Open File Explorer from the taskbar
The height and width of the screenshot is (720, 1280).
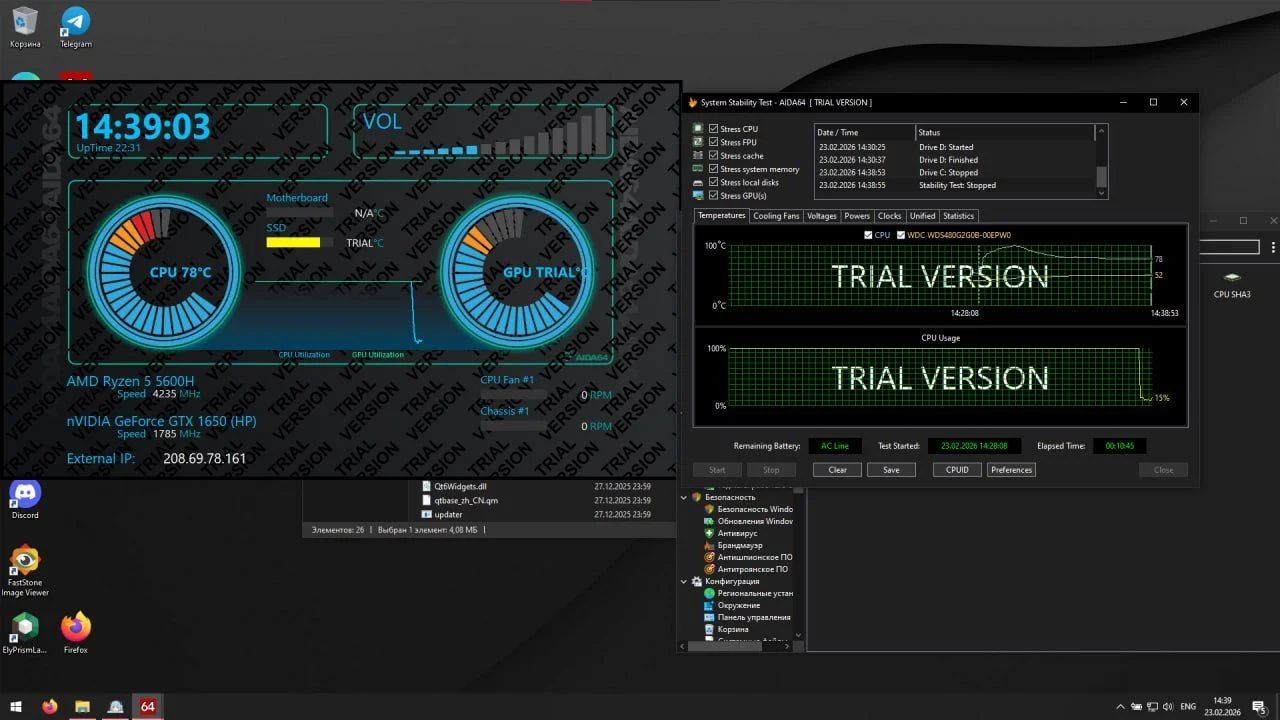pyautogui.click(x=83, y=707)
